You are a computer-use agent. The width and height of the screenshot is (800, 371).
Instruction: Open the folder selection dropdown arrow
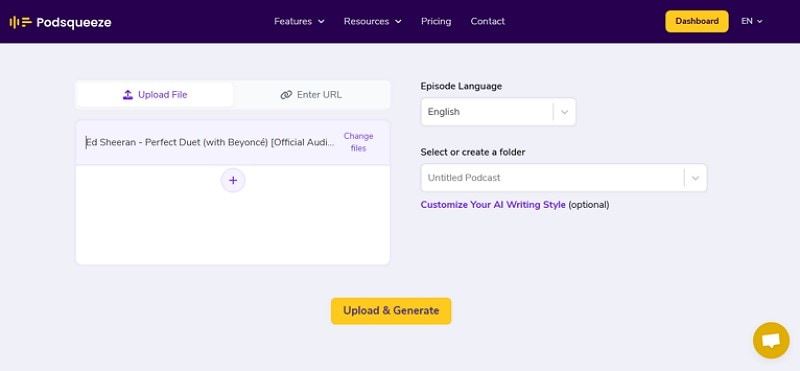tap(695, 178)
